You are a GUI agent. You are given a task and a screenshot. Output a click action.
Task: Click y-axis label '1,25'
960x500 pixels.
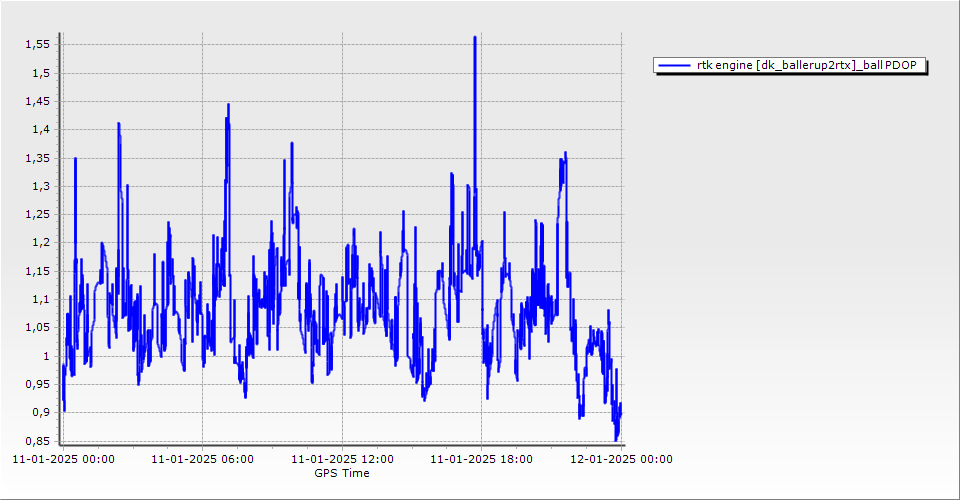(37, 214)
